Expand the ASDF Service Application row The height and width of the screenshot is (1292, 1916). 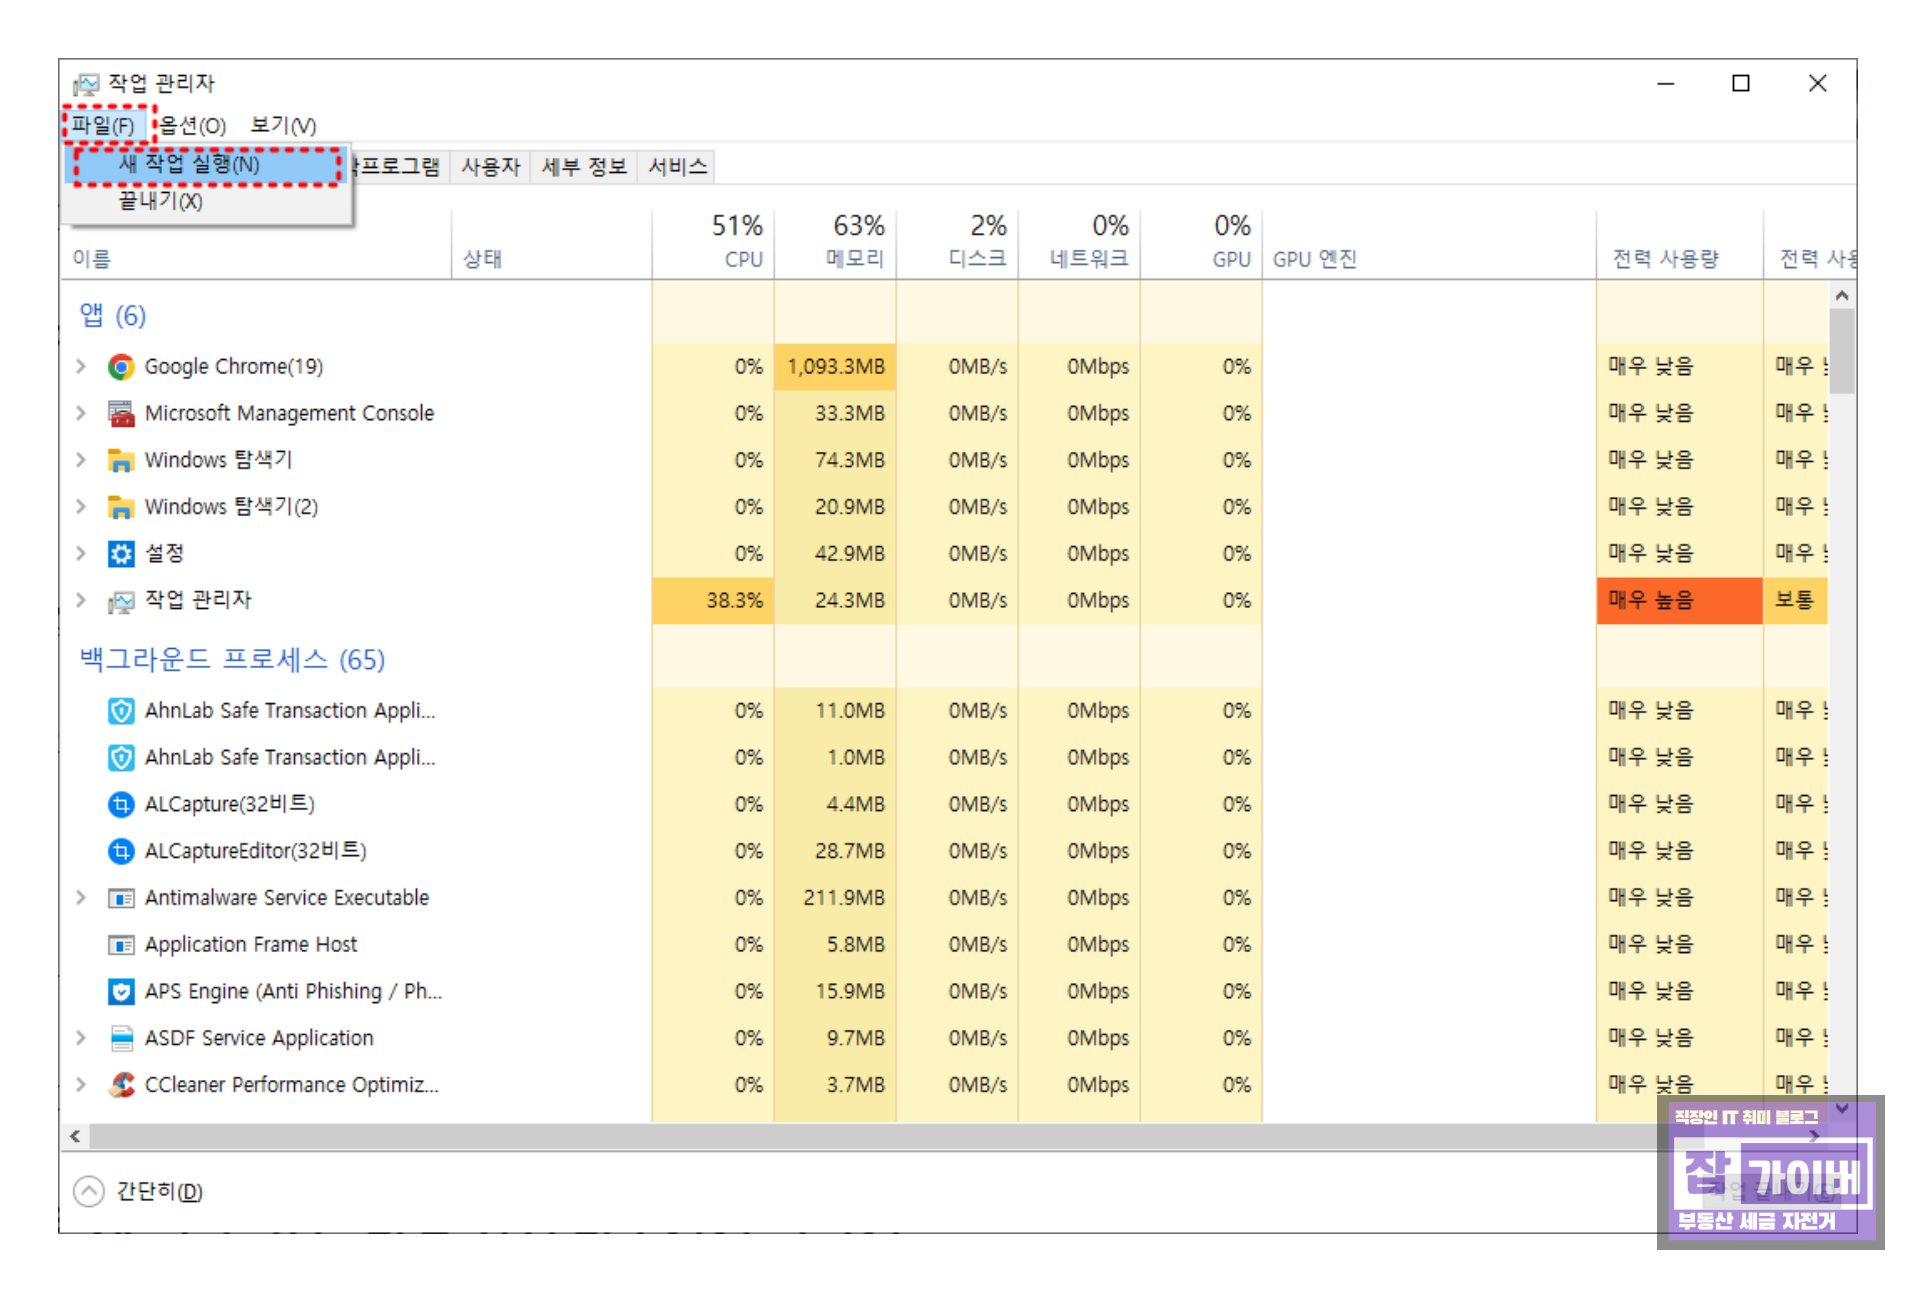tap(81, 1038)
